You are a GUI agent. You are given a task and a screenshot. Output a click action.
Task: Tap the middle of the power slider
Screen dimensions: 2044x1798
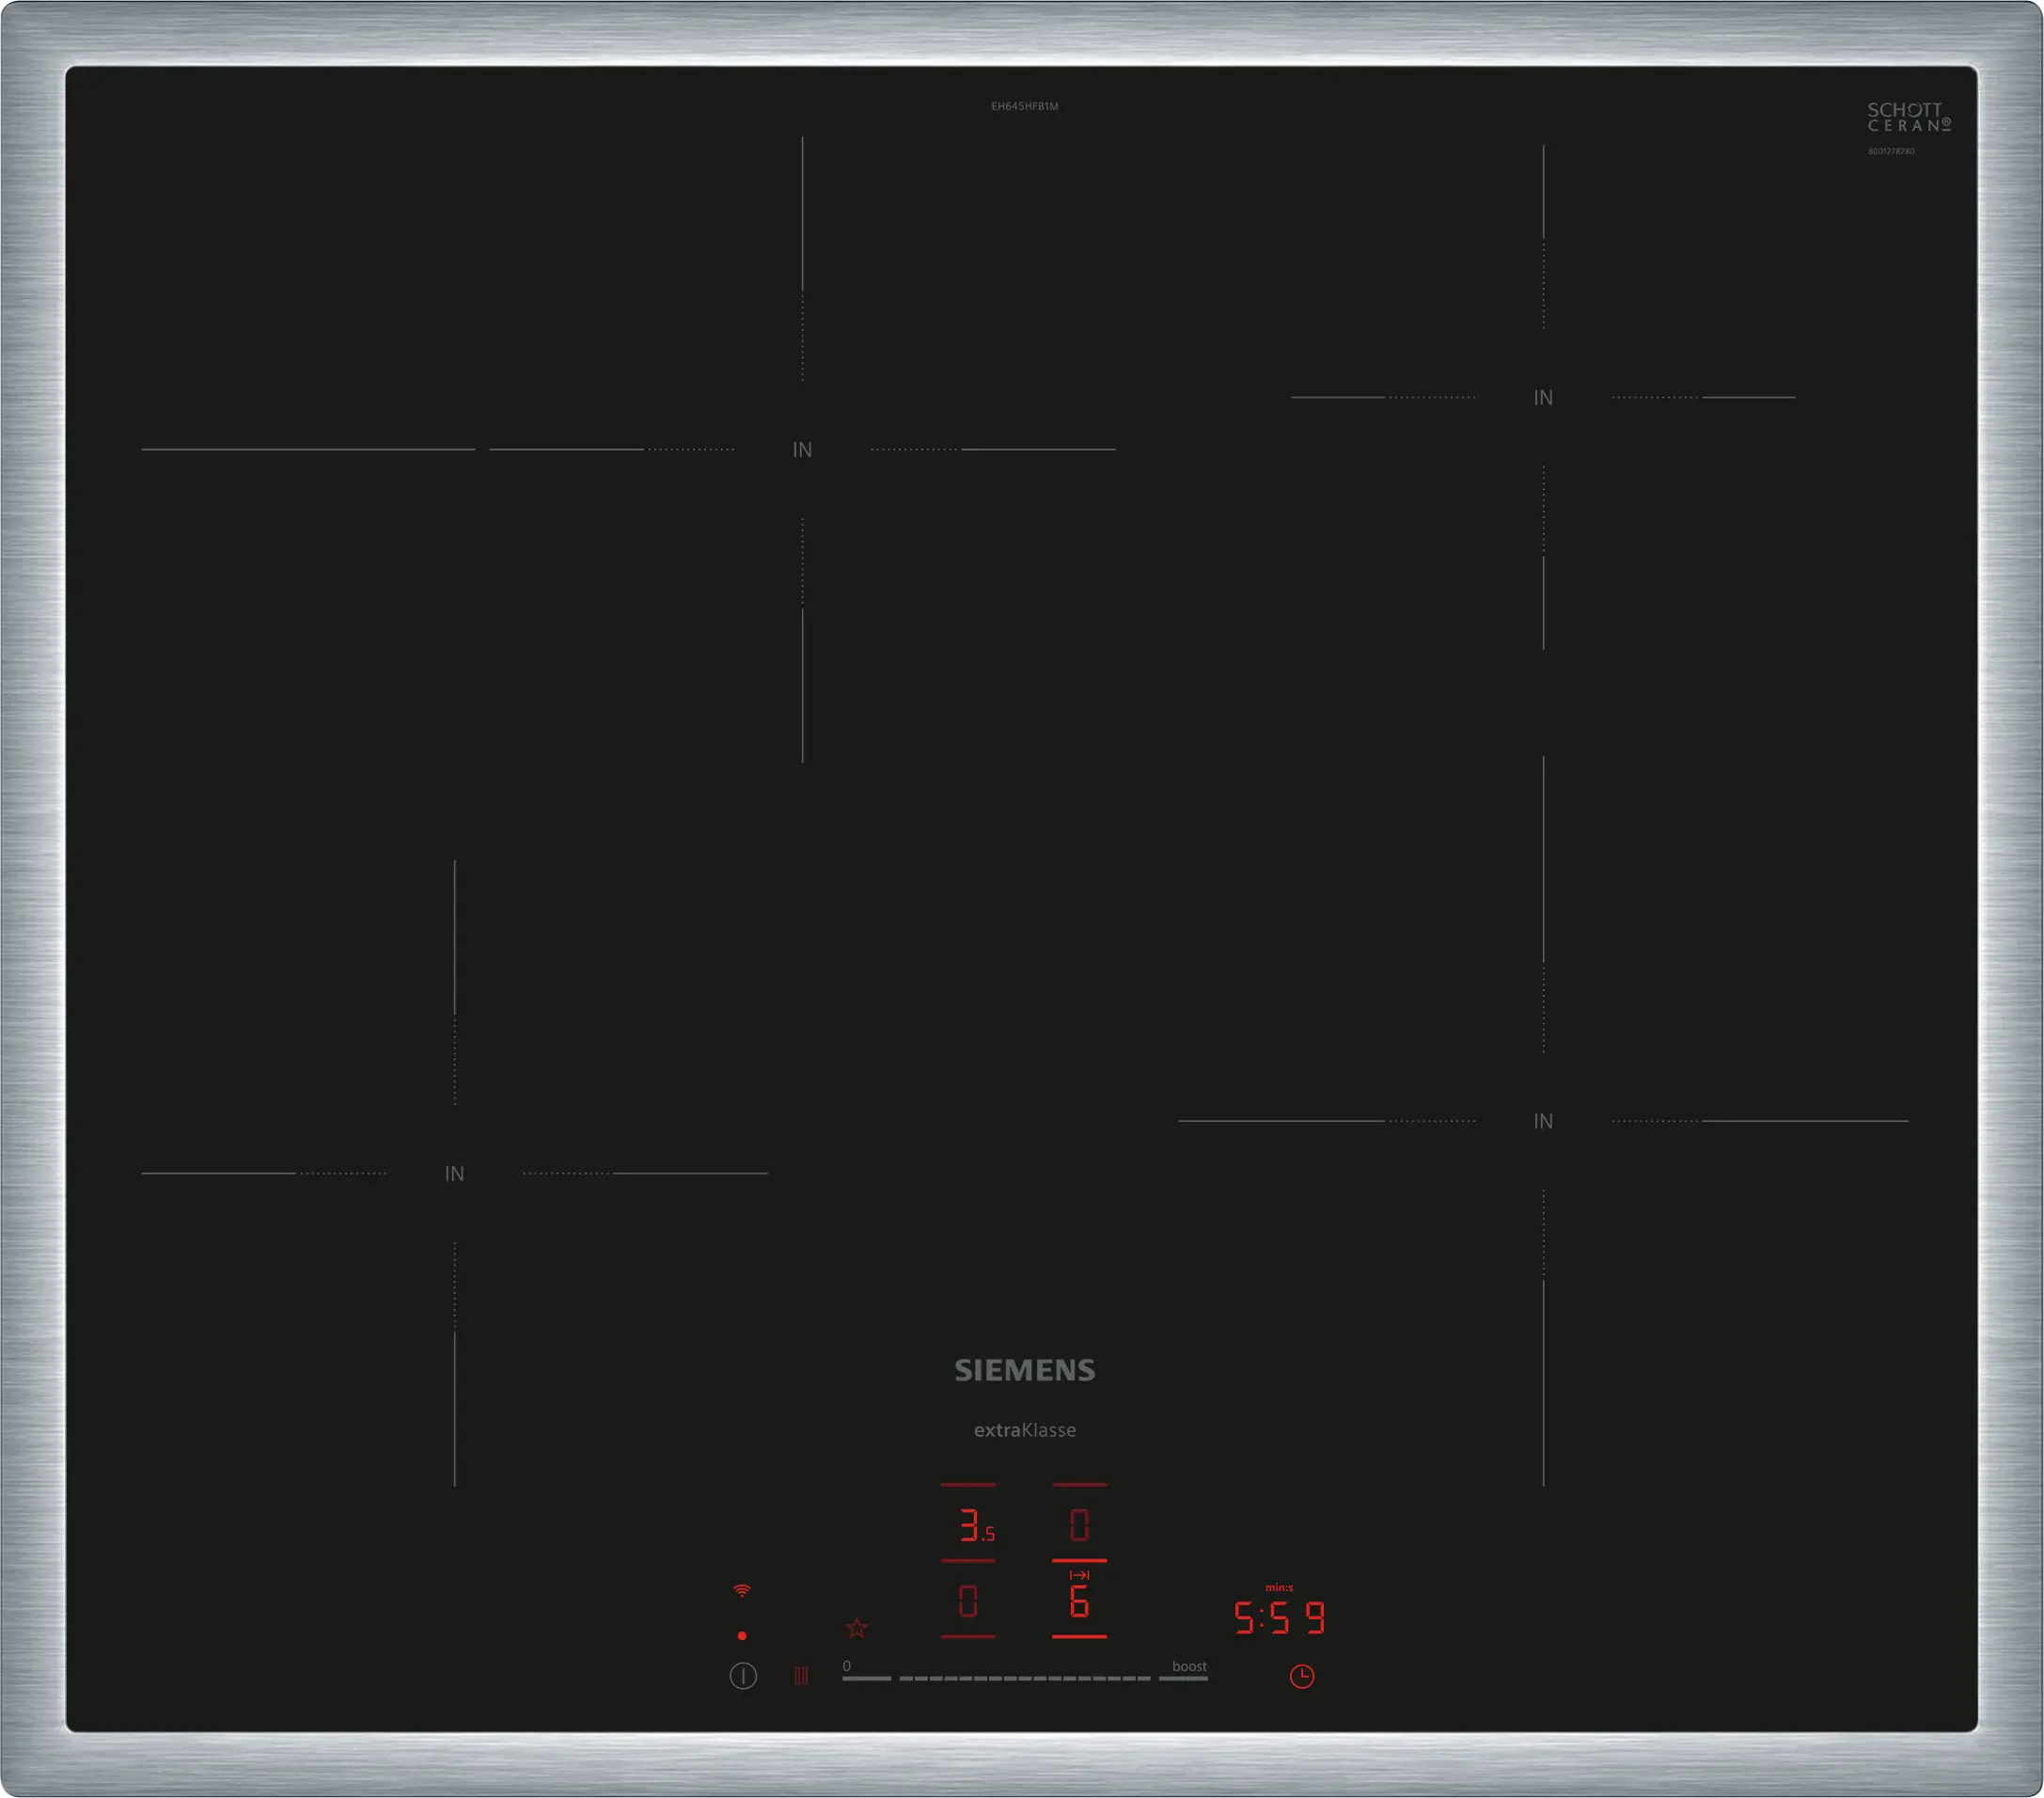1025,1677
